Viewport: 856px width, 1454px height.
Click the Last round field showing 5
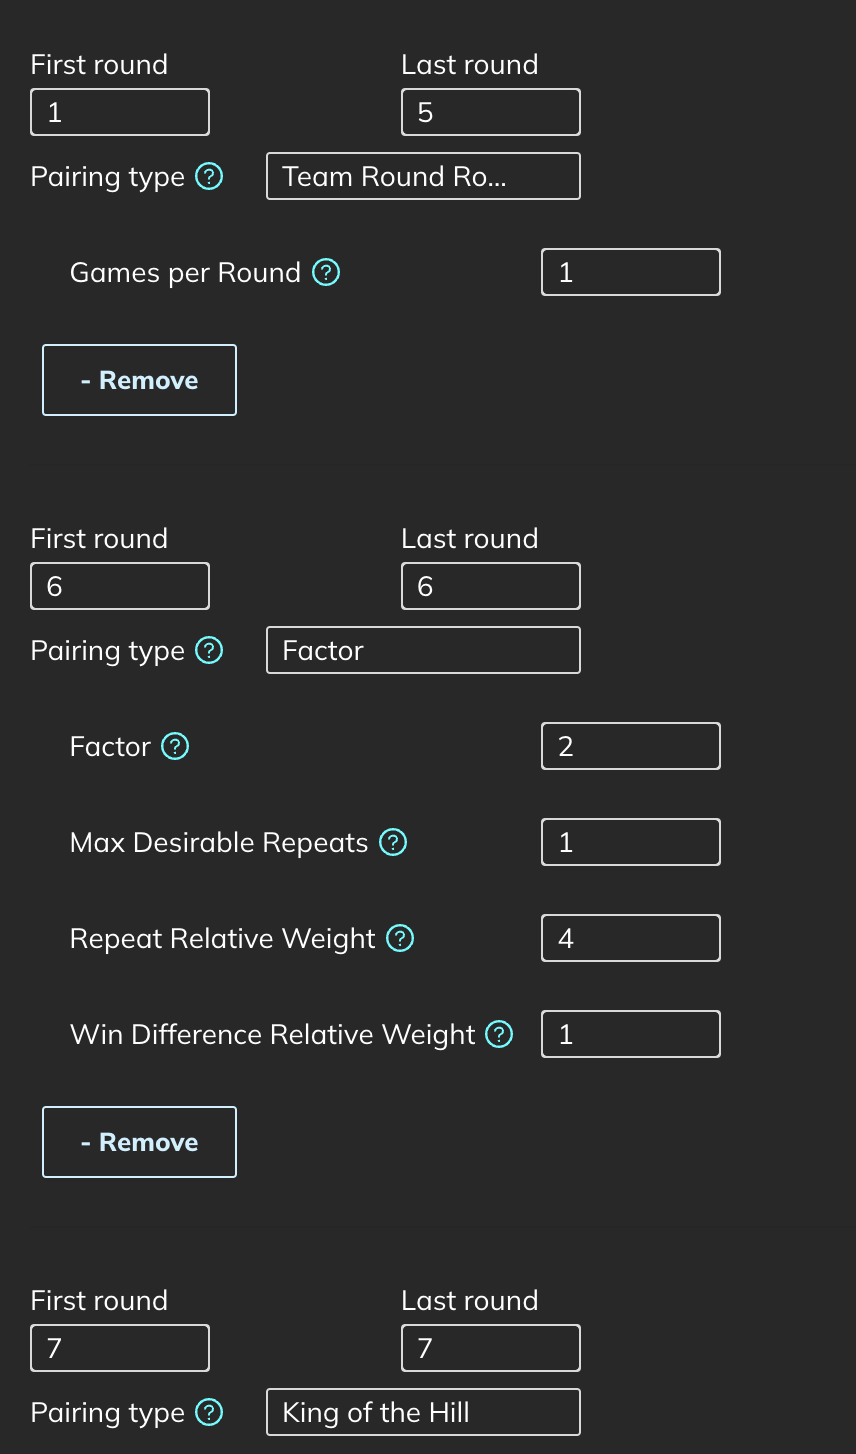[490, 113]
